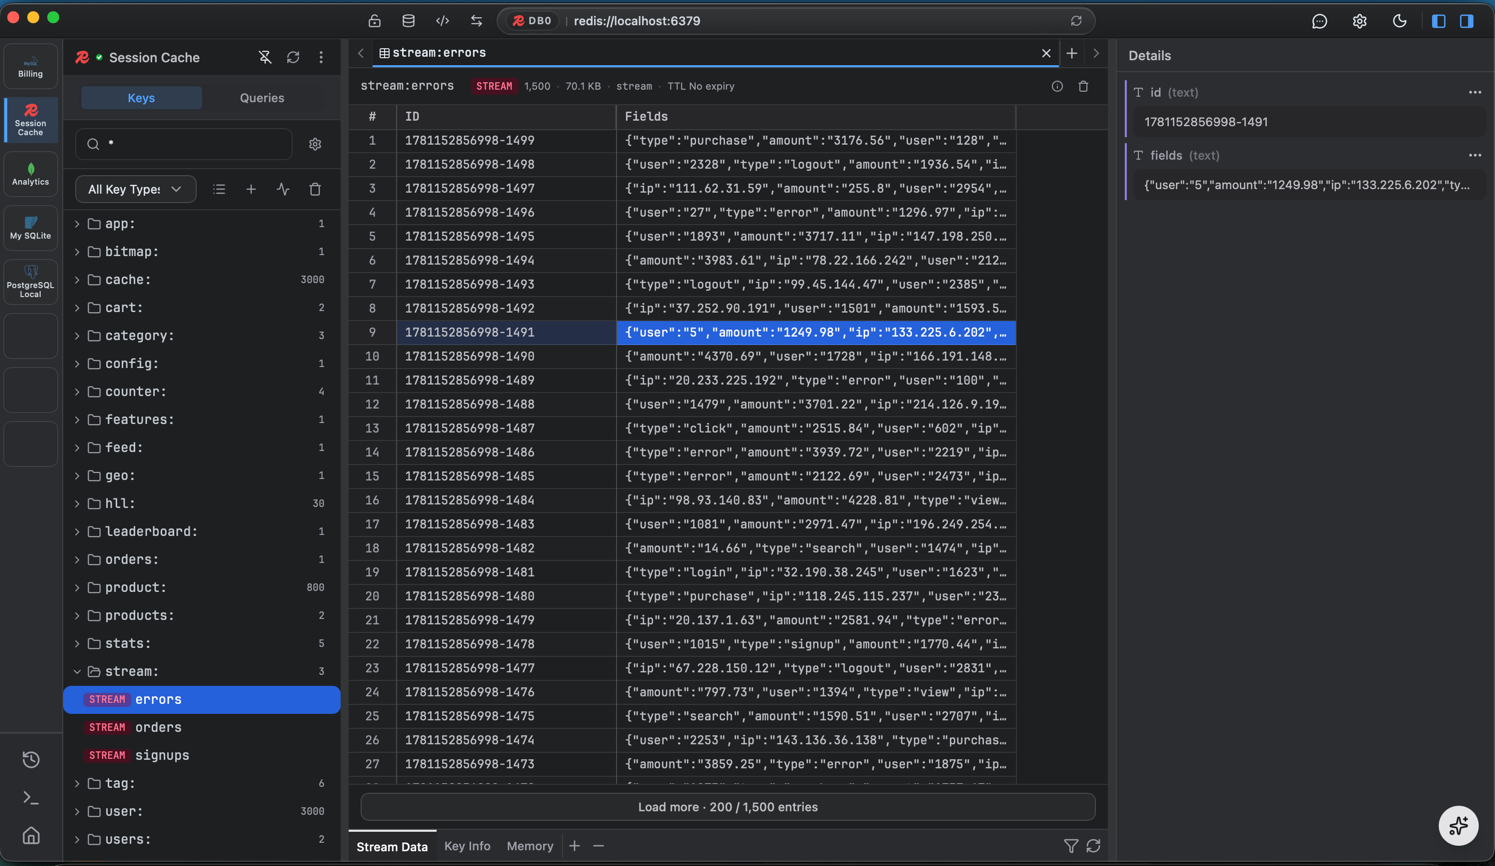This screenshot has height=866, width=1495.
Task: Open the query history icon
Action: [31, 760]
